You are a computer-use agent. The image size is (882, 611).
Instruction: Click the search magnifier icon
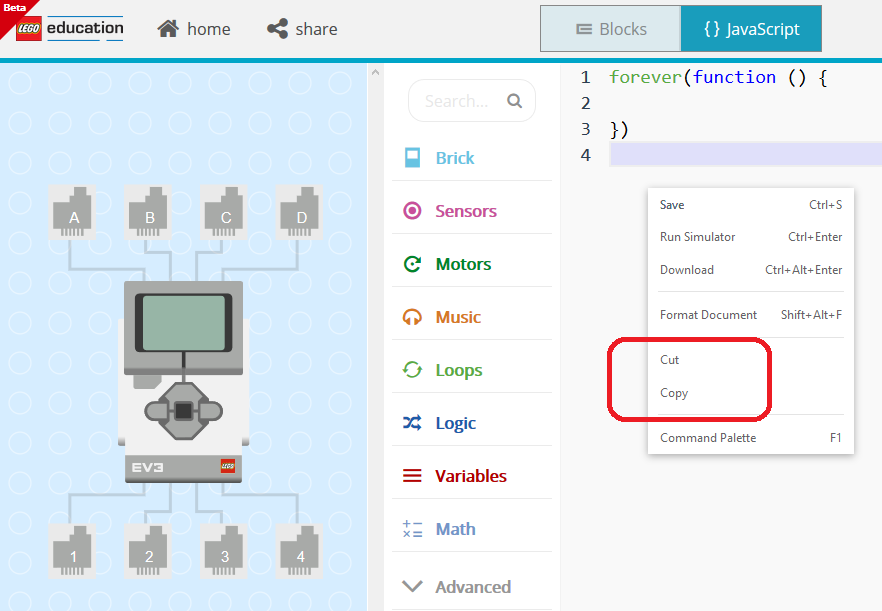point(514,101)
